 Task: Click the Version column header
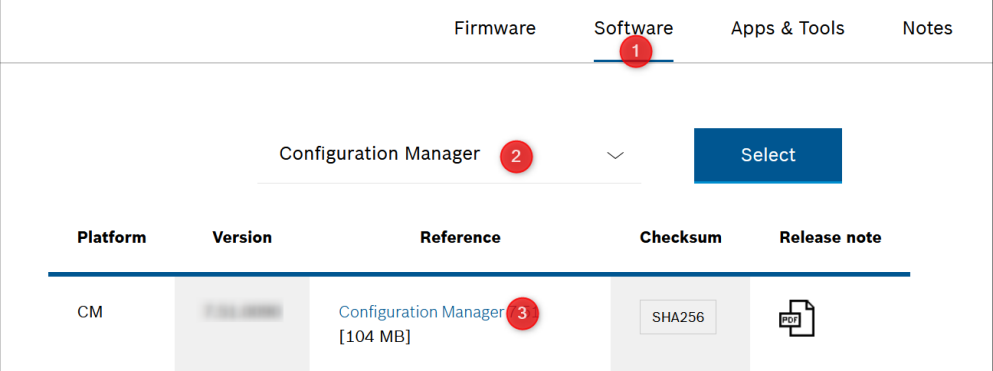tap(242, 237)
